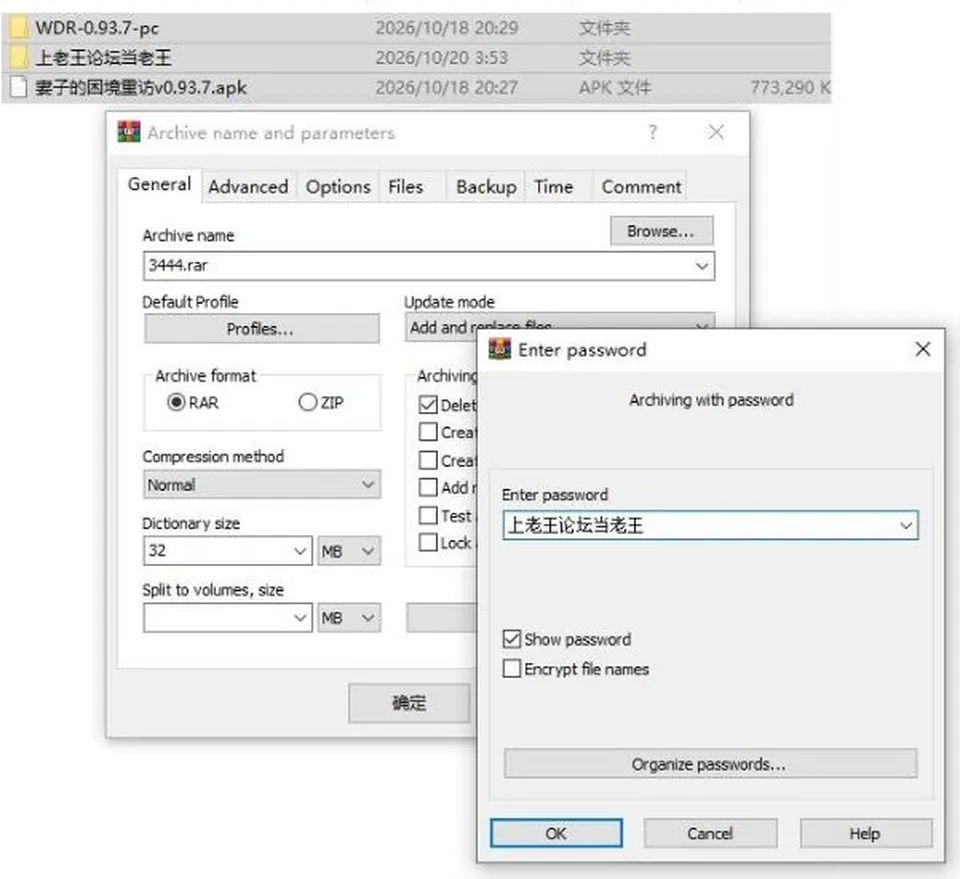Open the Comment tab

[641, 186]
